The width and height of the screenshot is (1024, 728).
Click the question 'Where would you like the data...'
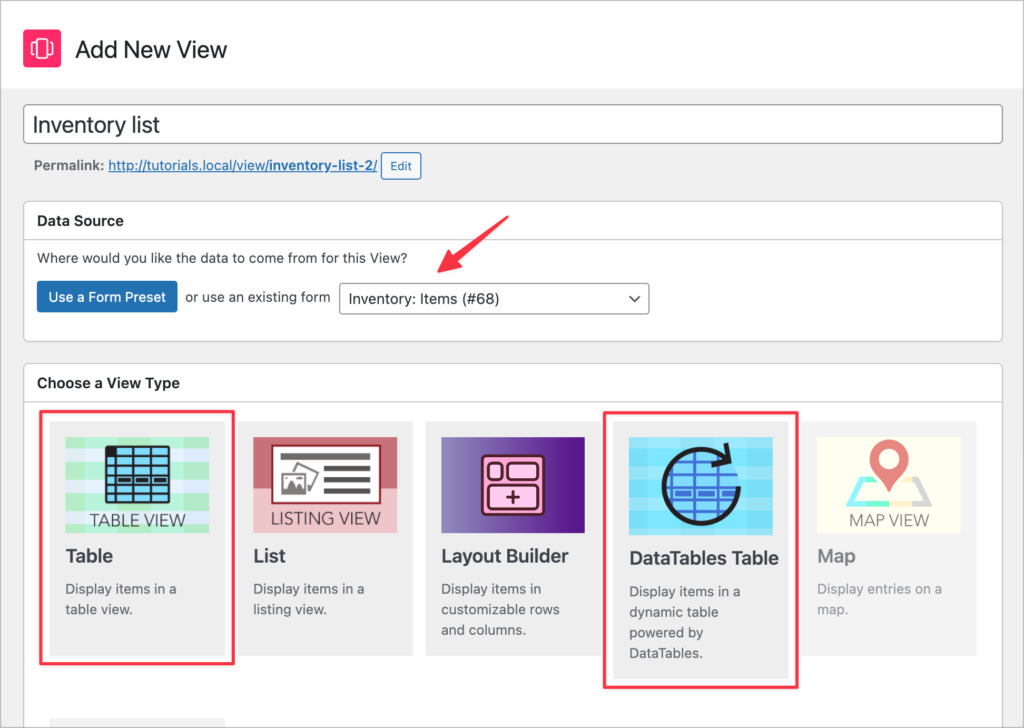(222, 259)
